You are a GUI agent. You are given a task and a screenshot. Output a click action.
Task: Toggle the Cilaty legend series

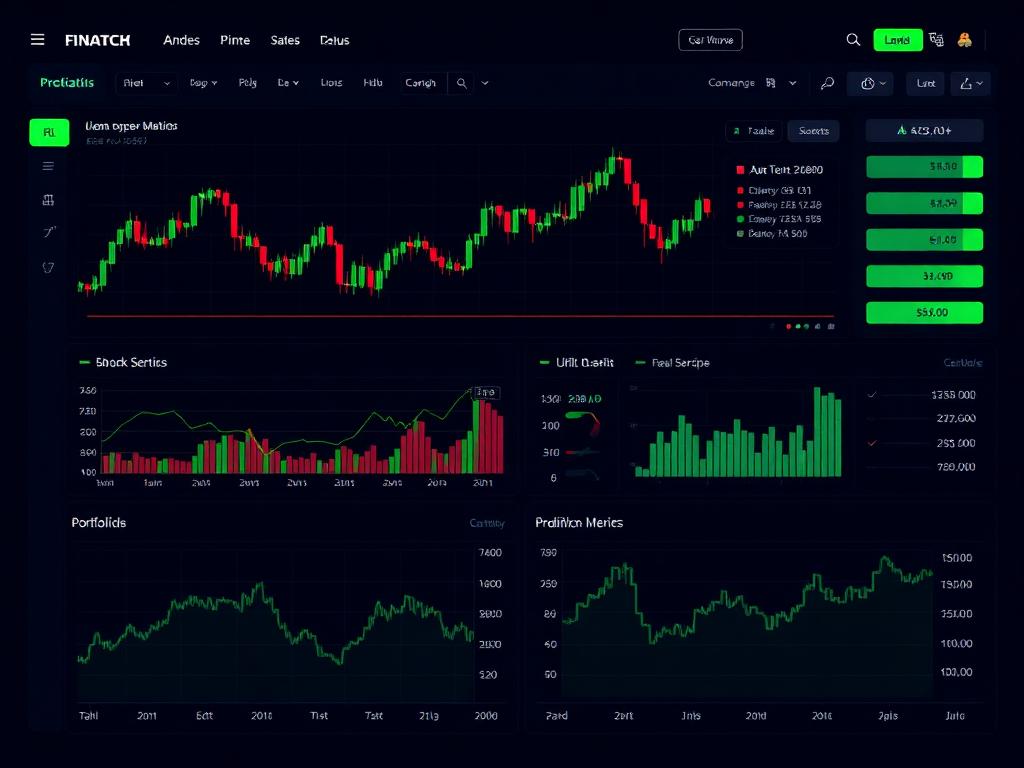click(x=775, y=191)
